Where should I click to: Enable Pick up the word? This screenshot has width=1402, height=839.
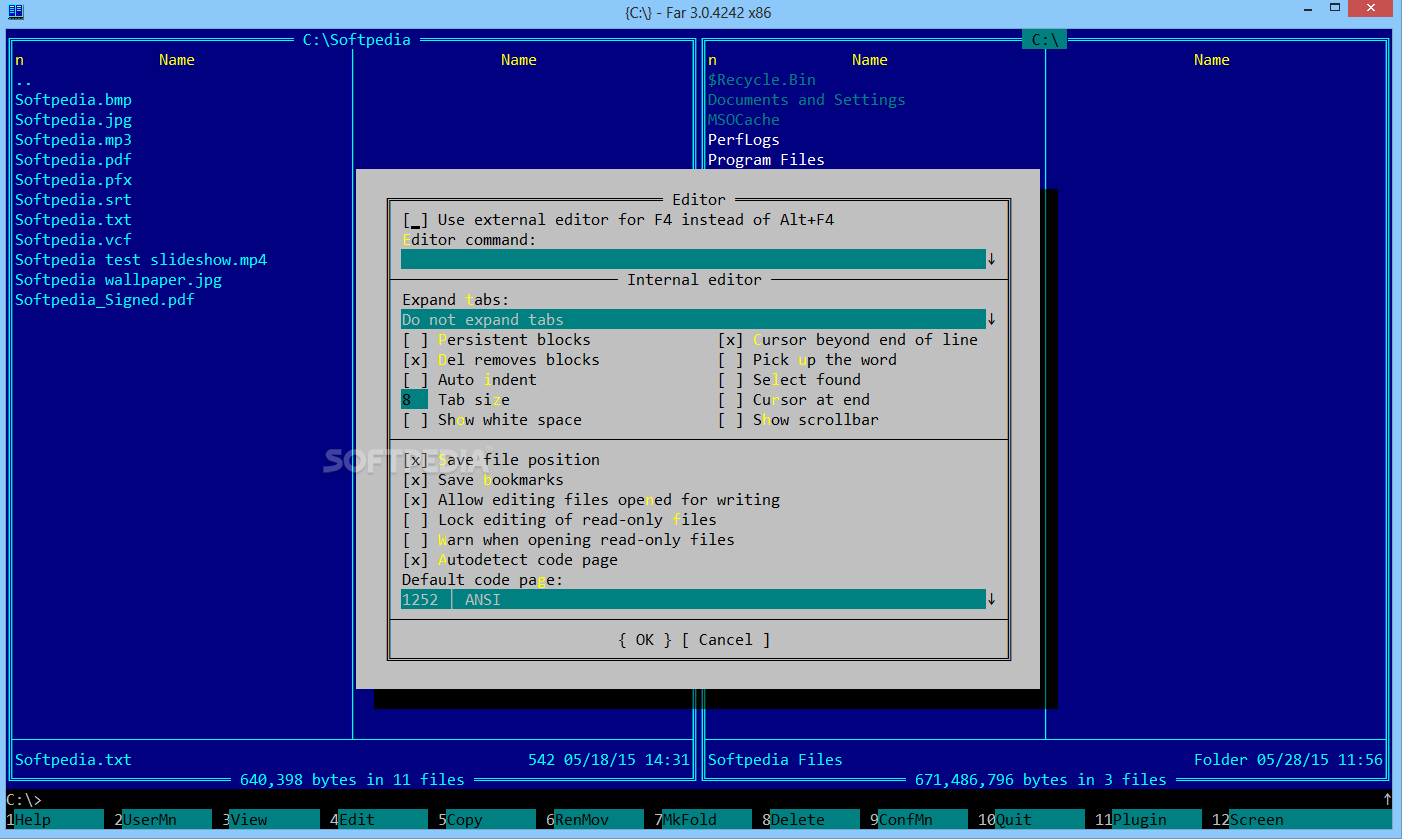[731, 360]
